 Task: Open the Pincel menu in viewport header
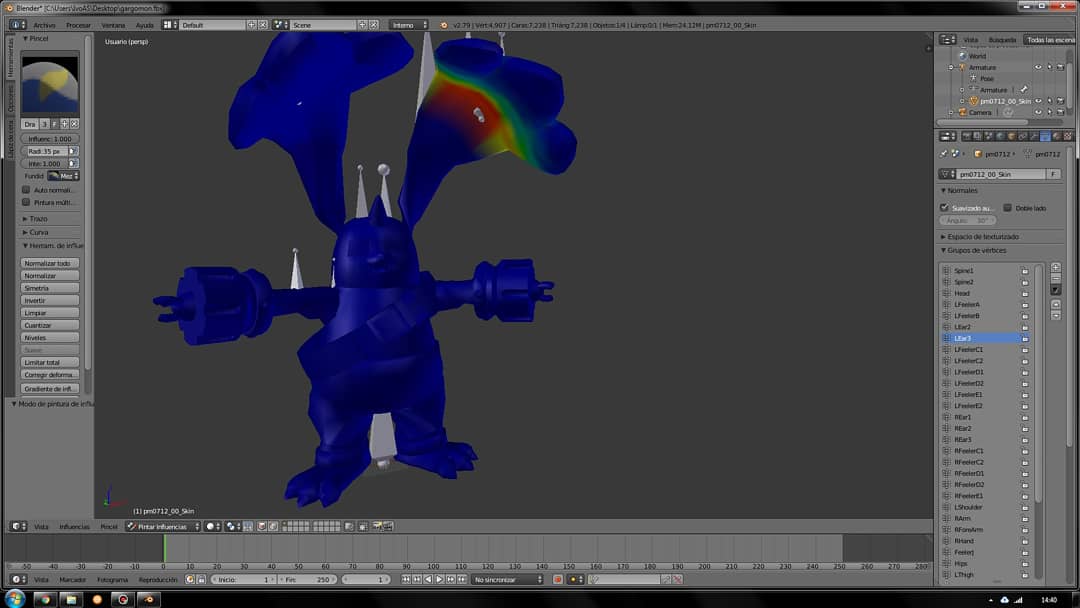[x=109, y=527]
